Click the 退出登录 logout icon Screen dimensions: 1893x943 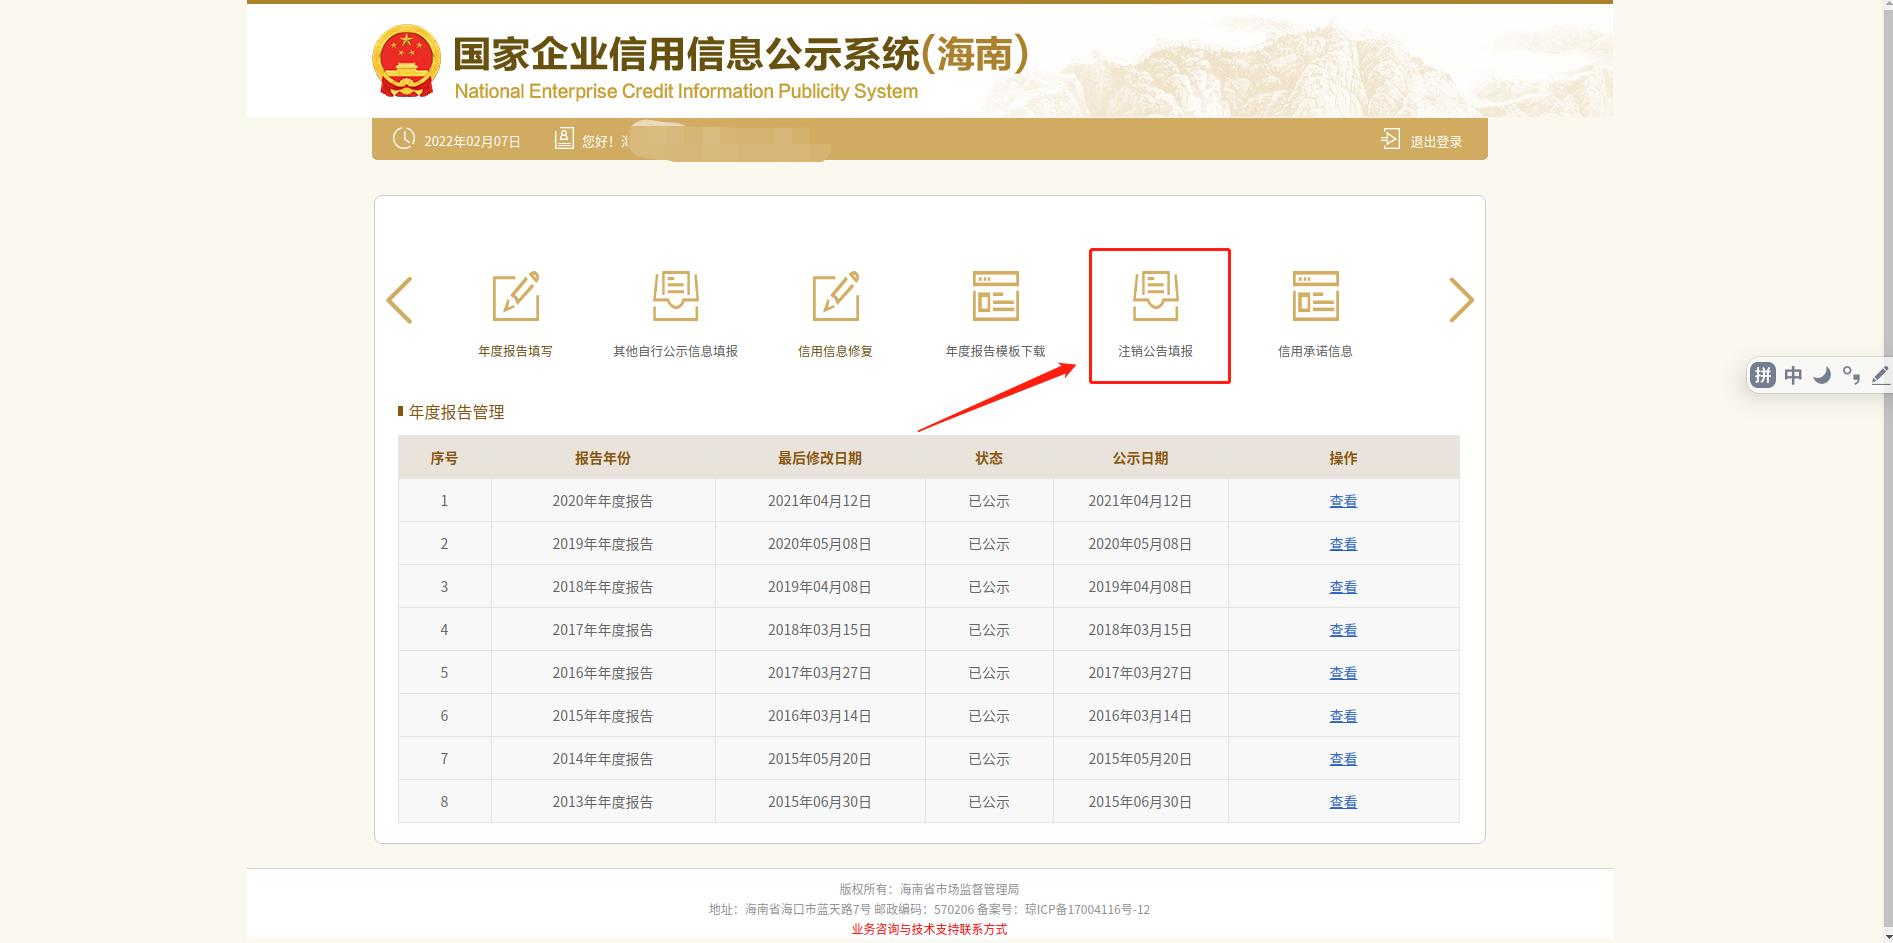click(1391, 139)
